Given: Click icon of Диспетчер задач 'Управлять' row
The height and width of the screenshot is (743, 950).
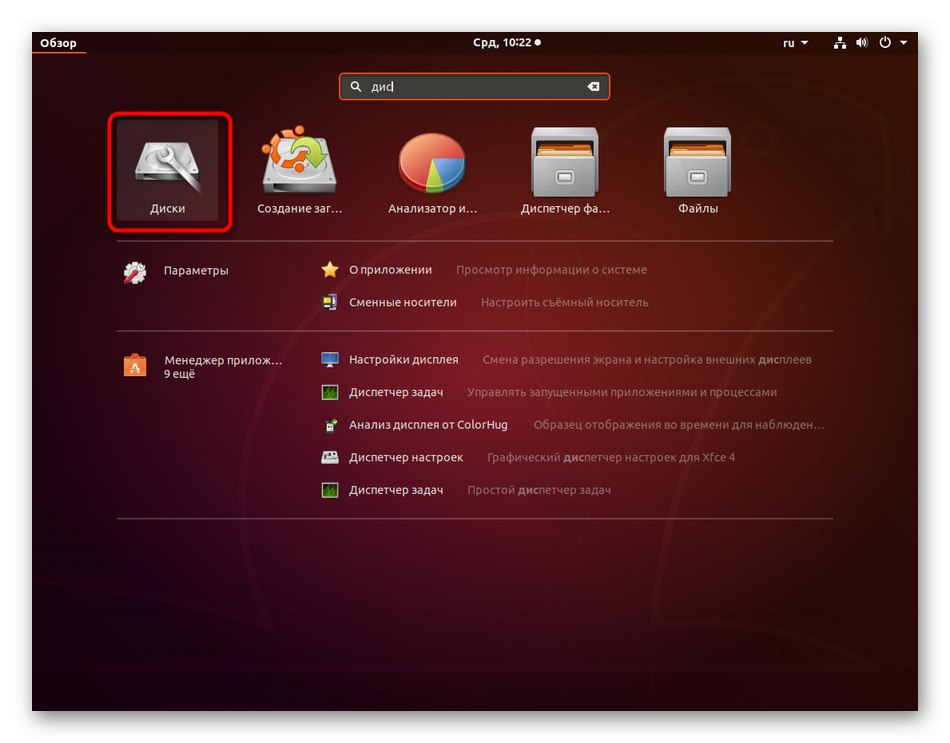Looking at the screenshot, I should 330,392.
